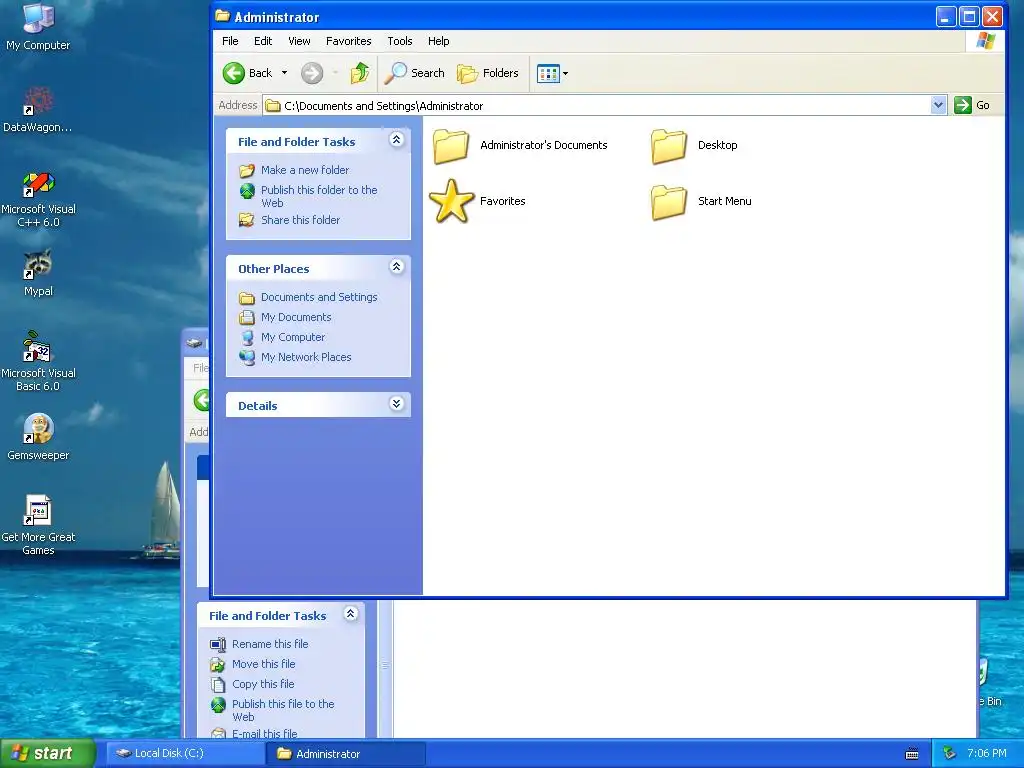Click the Start button
The image size is (1024, 768).
click(x=48, y=753)
